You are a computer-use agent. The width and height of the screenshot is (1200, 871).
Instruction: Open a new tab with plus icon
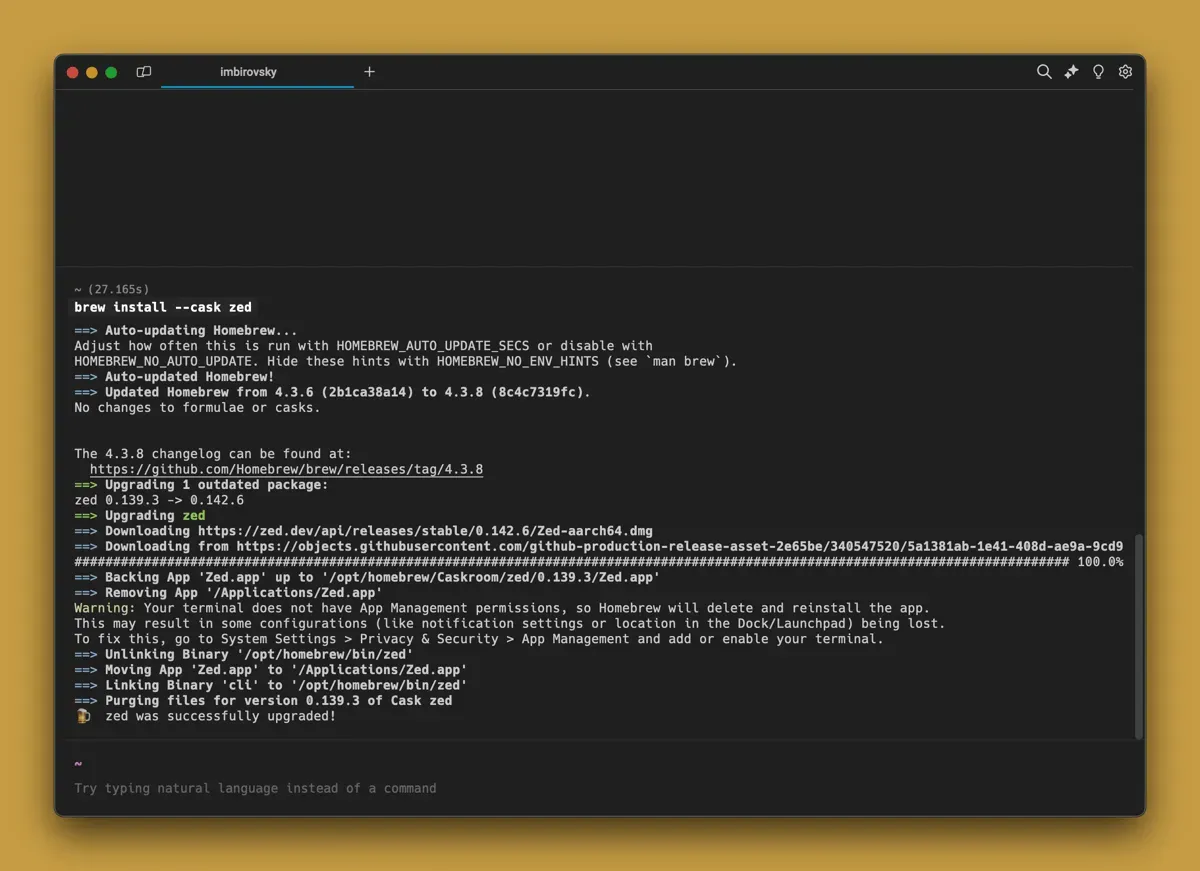(x=369, y=72)
